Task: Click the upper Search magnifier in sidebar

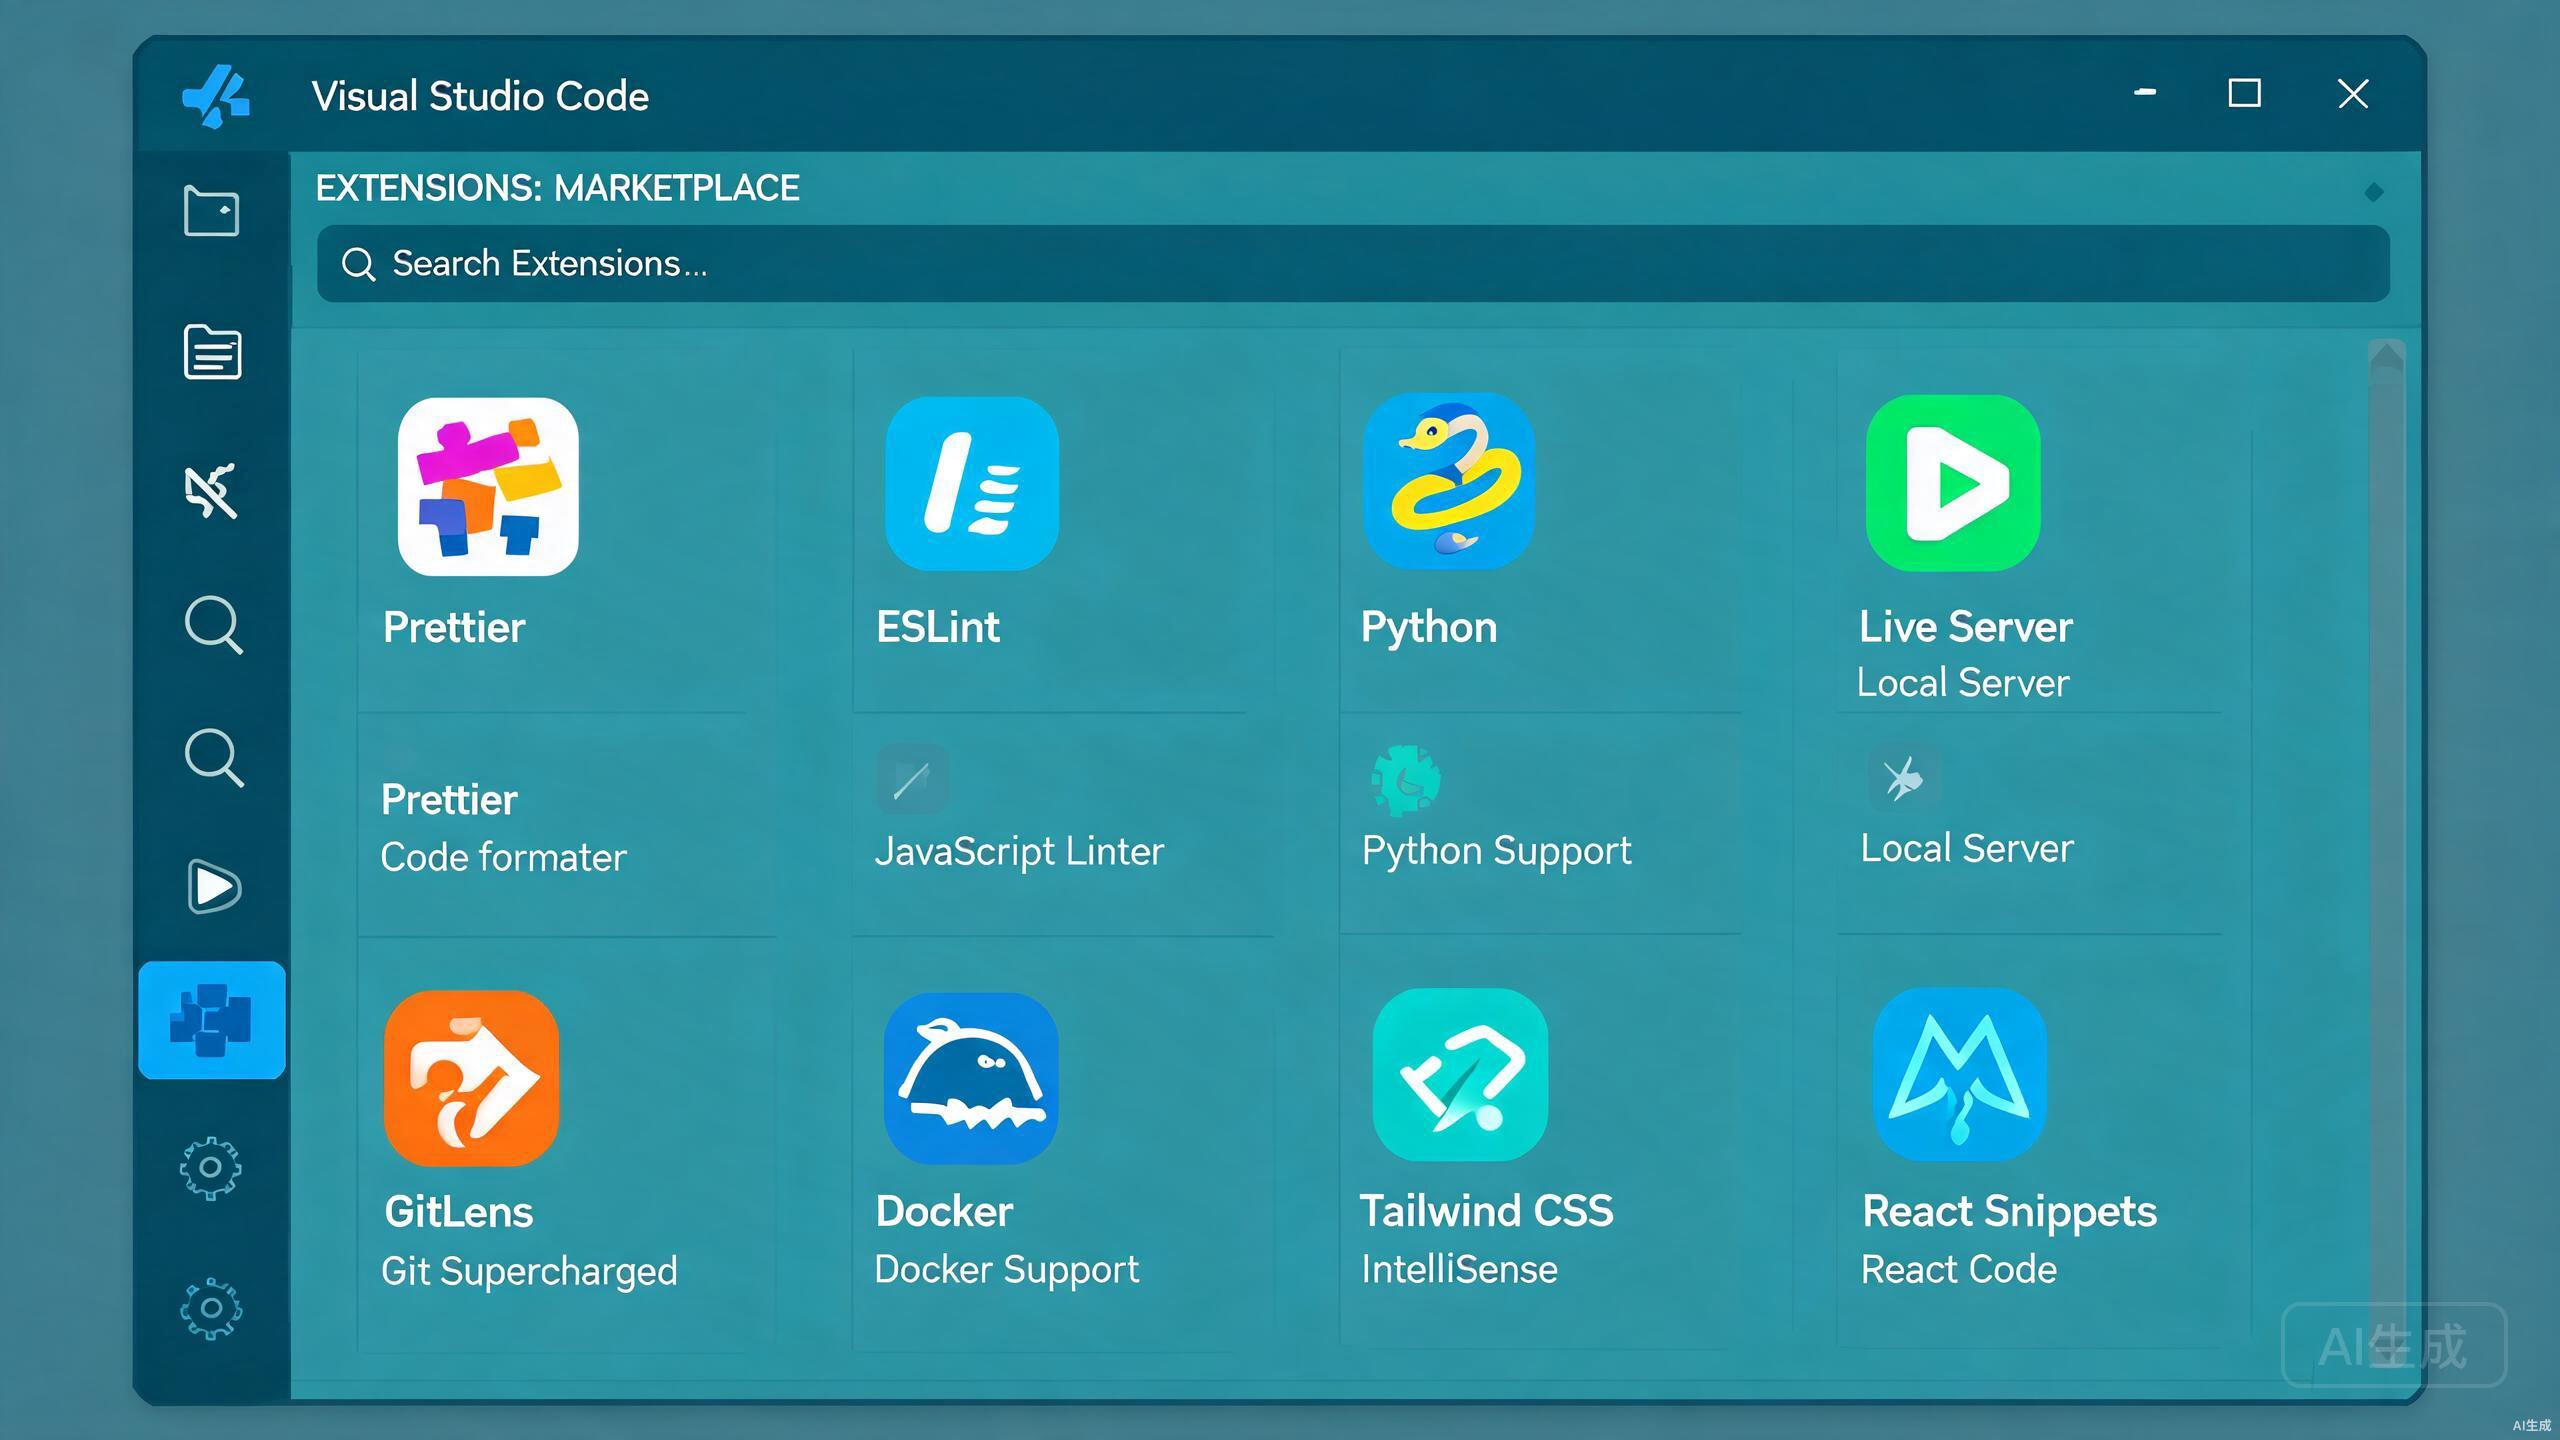Action: [x=214, y=626]
